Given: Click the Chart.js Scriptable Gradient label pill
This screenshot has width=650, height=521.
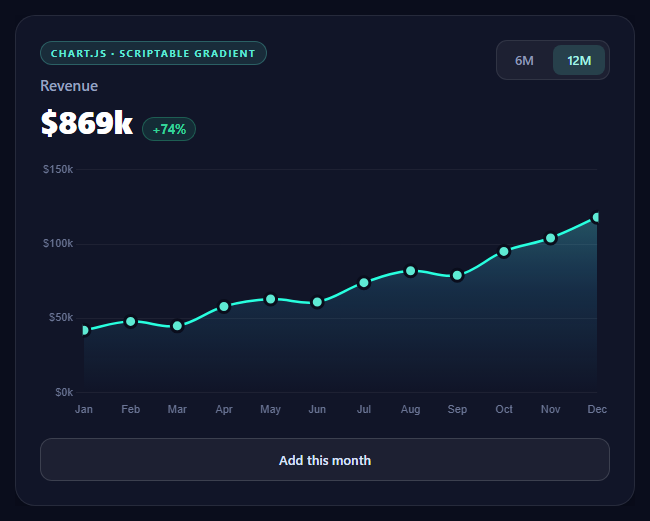Looking at the screenshot, I should pyautogui.click(x=153, y=53).
